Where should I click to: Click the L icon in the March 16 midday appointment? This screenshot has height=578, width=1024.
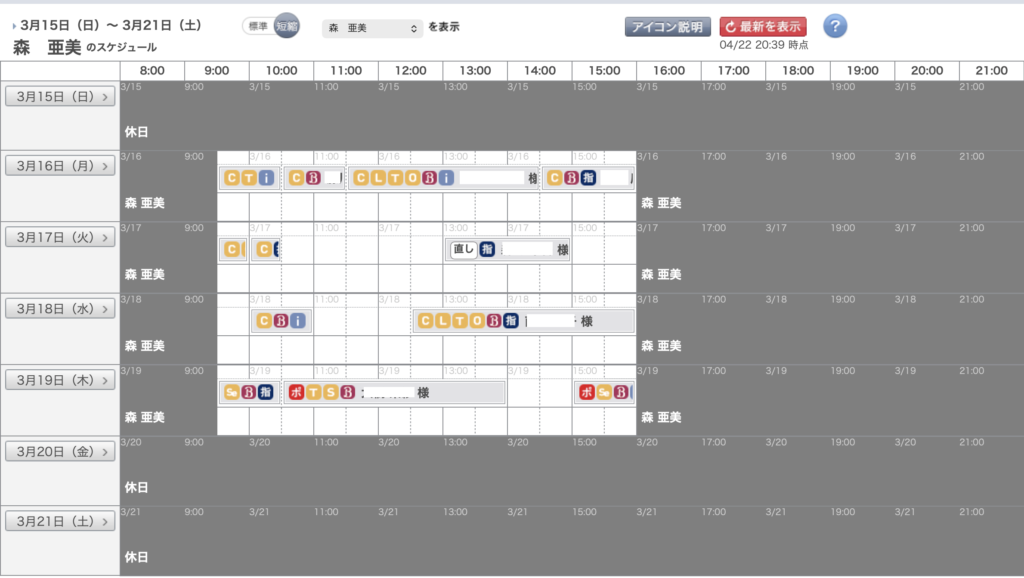tap(378, 179)
